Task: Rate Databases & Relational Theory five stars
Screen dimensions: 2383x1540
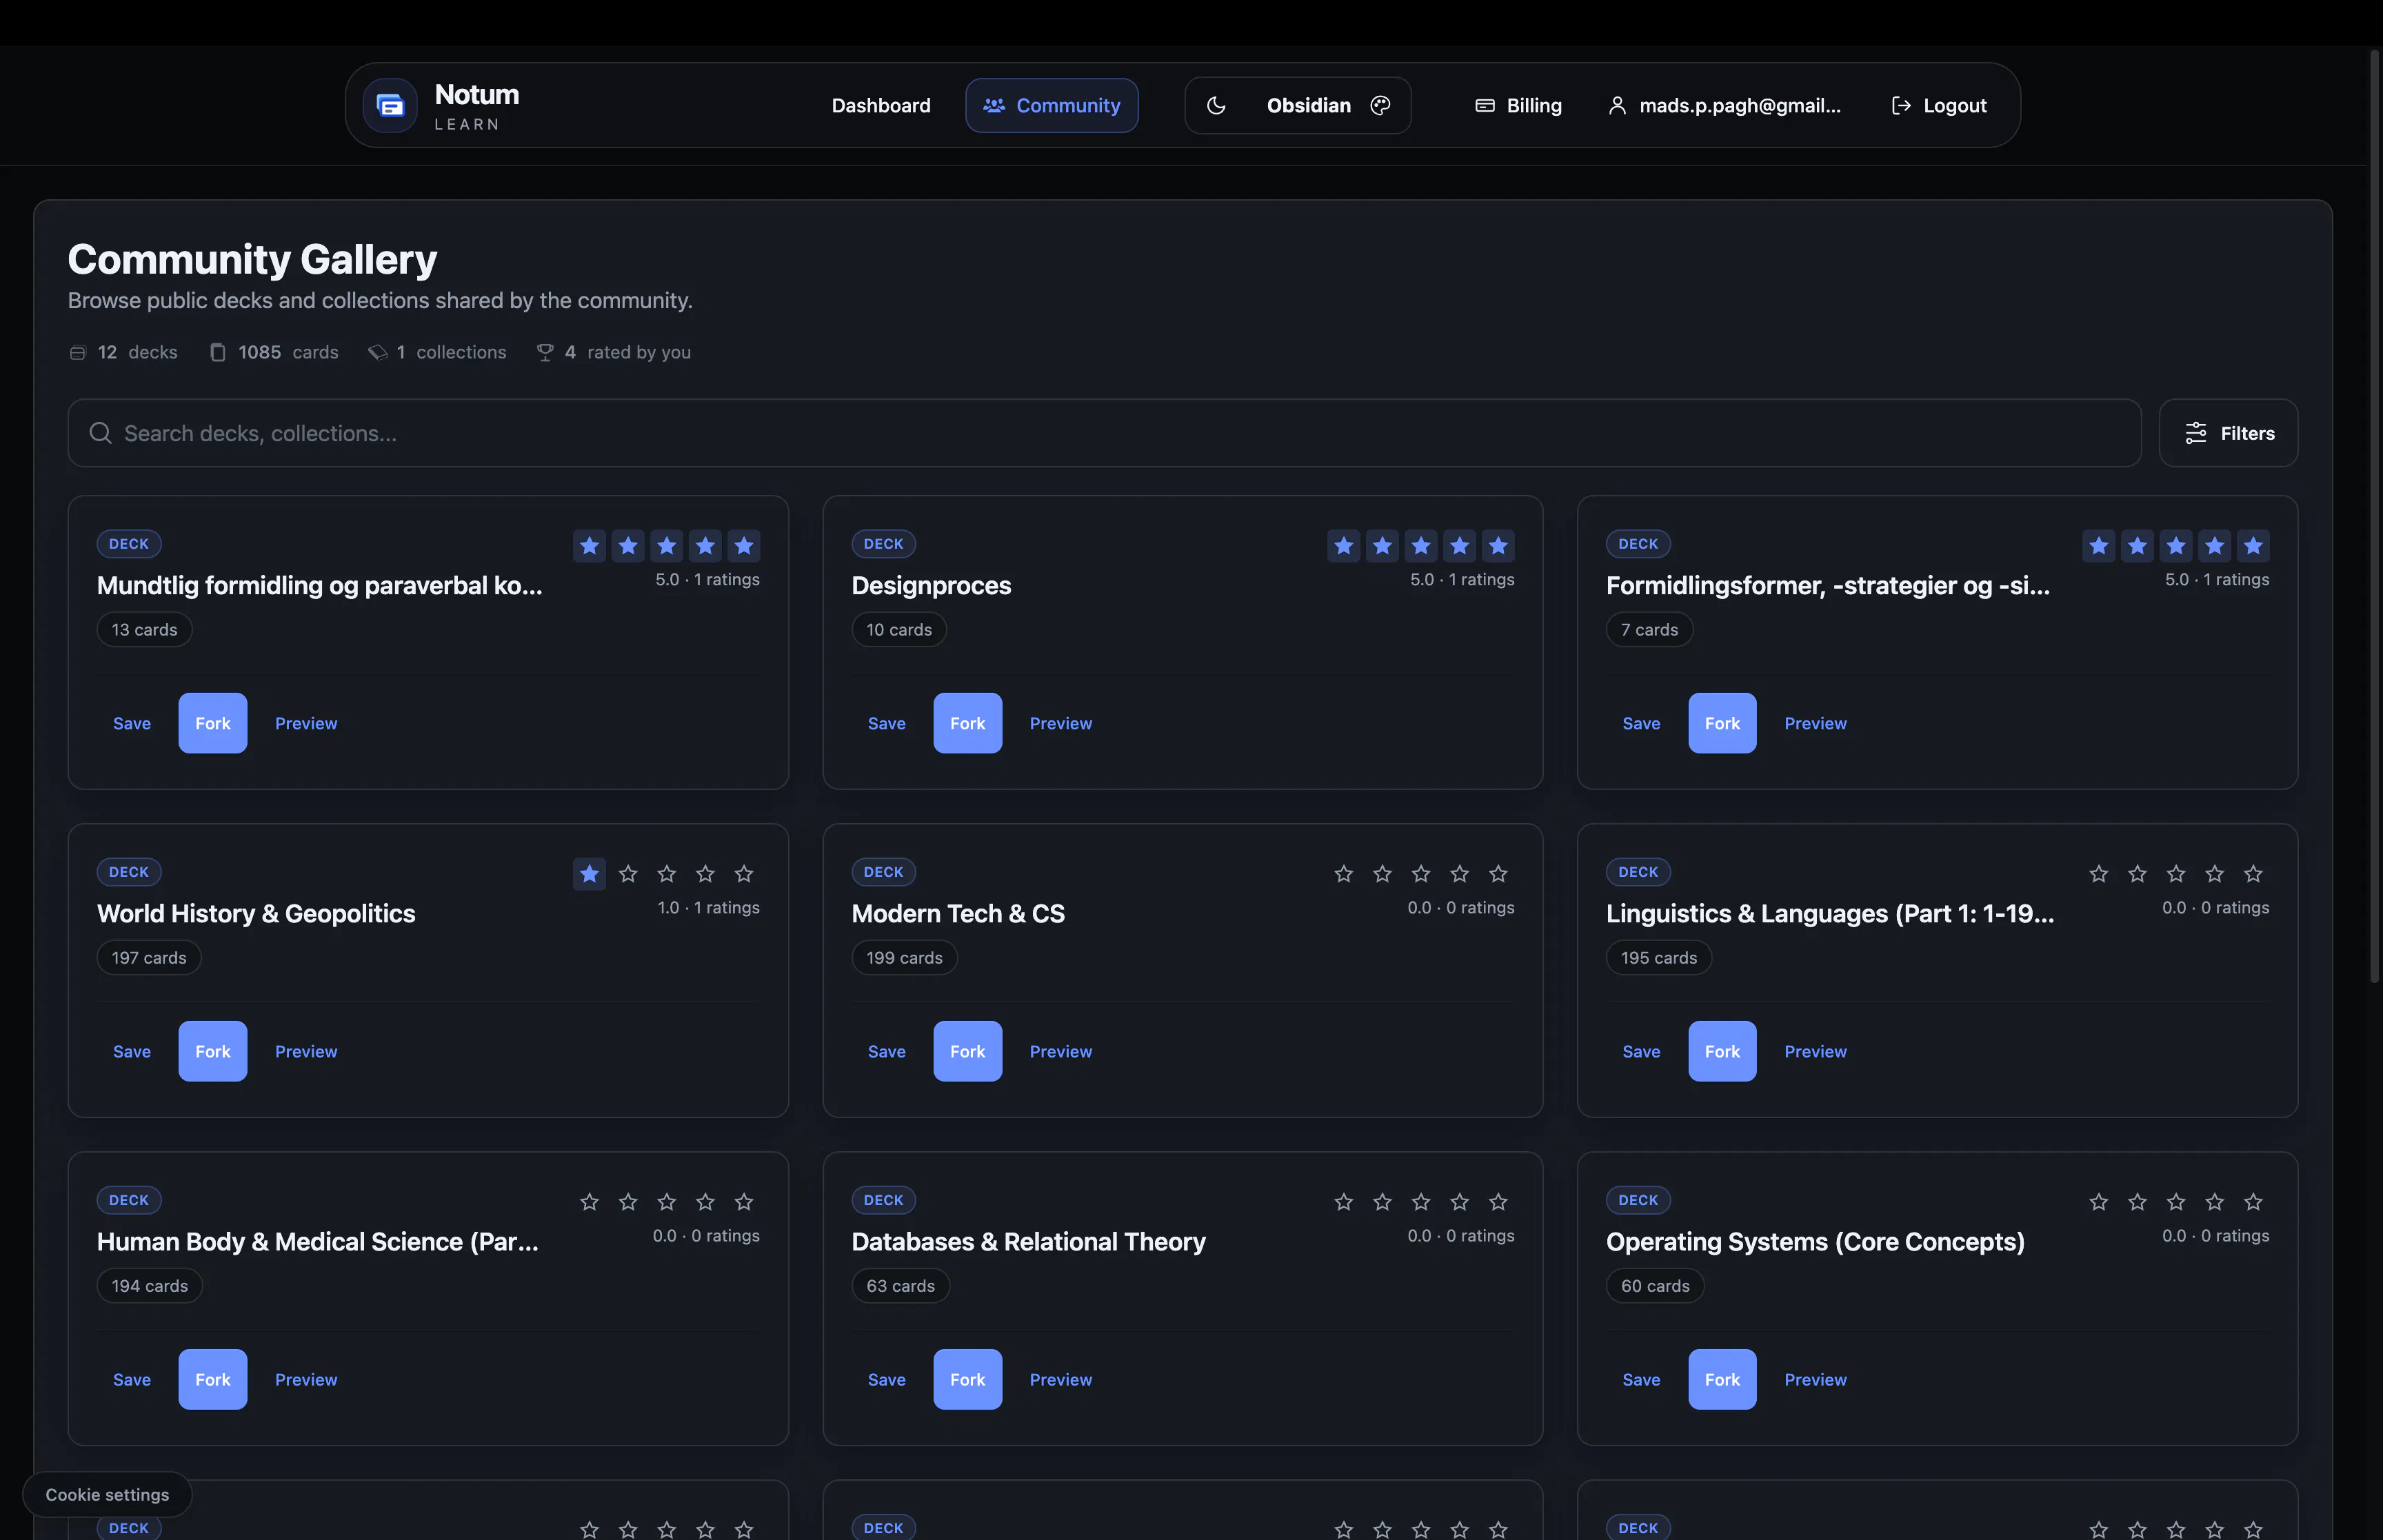Action: (1498, 1202)
